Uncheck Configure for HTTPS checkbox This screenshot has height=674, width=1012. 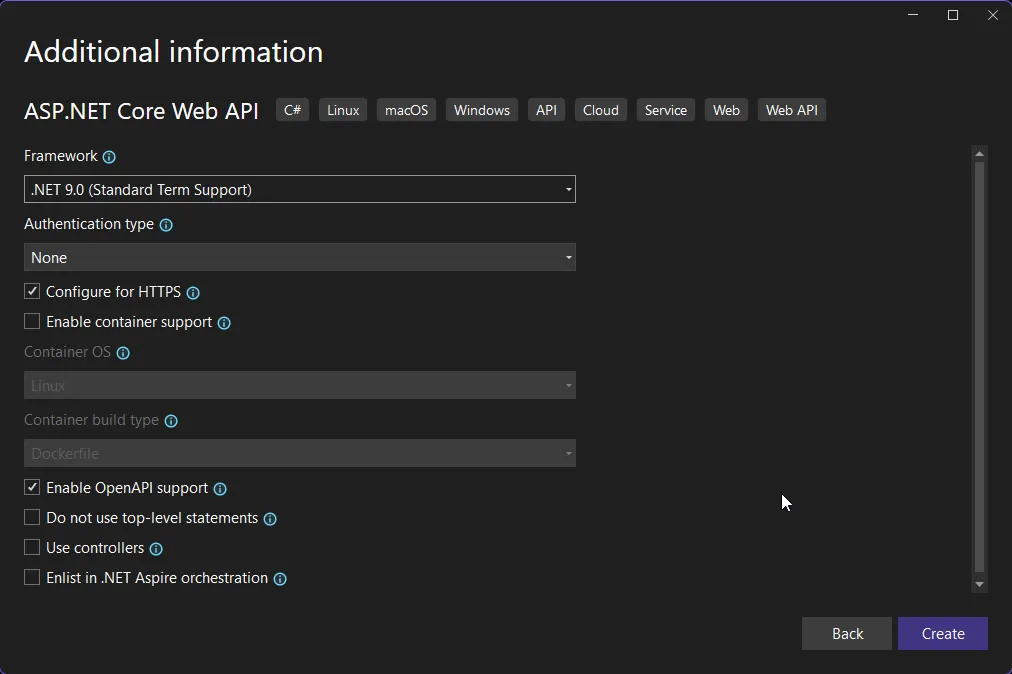click(32, 292)
